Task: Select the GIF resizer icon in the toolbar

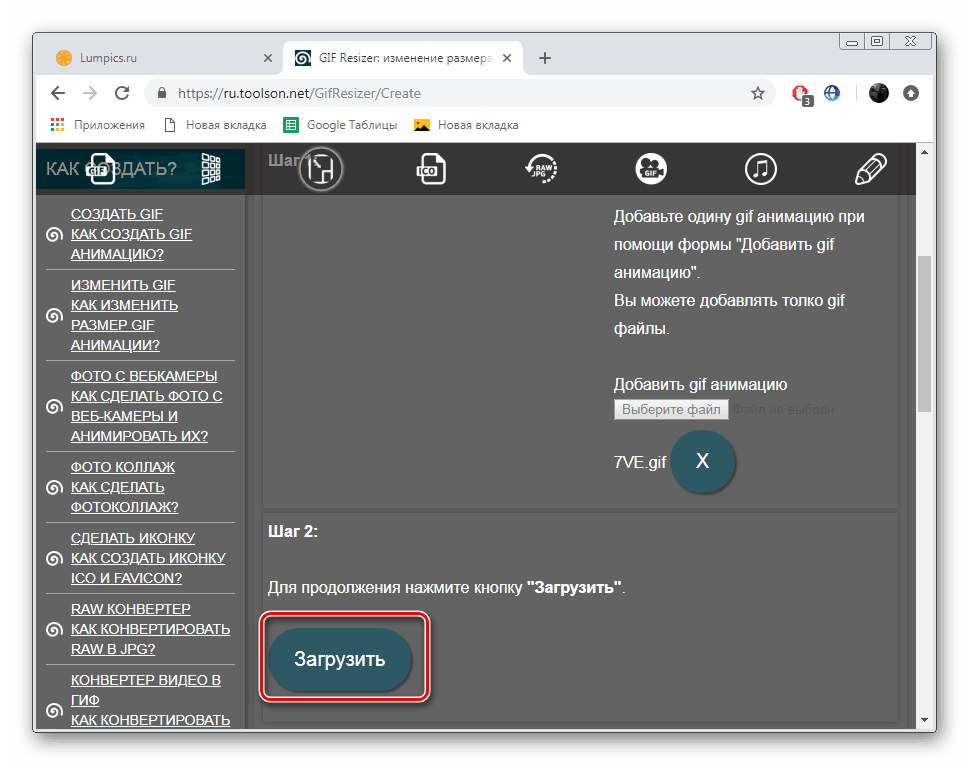Action: (x=321, y=169)
